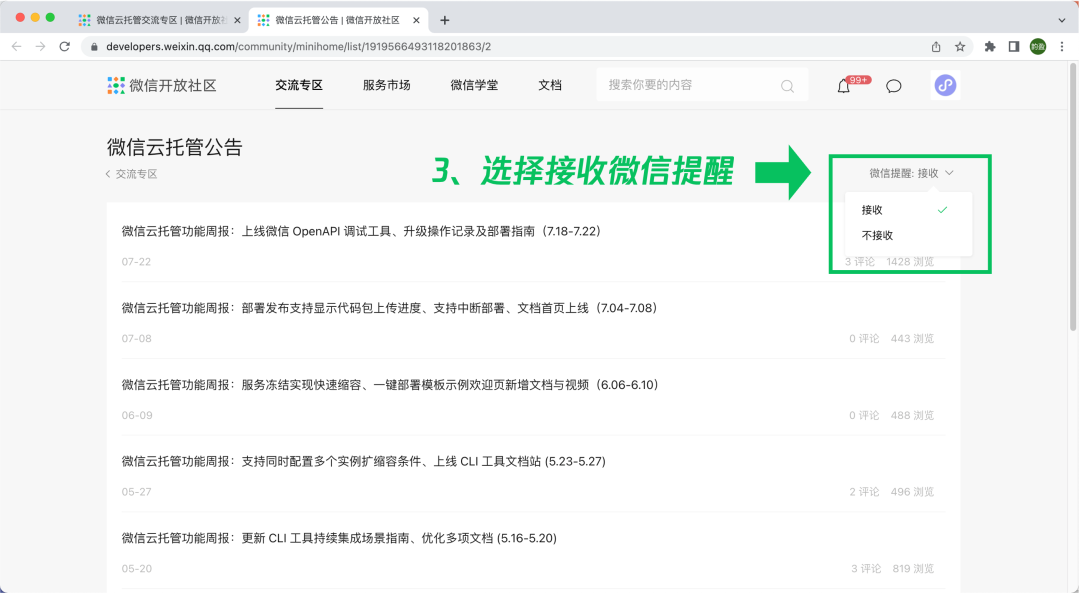Click the 微信云托管公告 page heading
Image resolution: width=1080 pixels, height=594 pixels.
pos(175,147)
